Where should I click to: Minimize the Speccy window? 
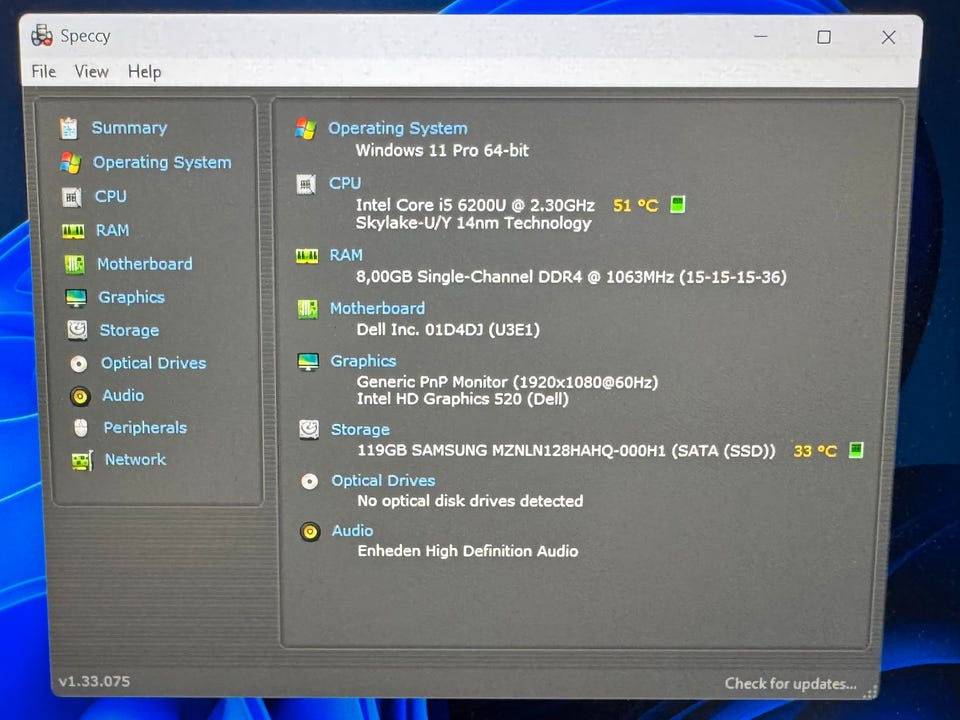point(760,37)
